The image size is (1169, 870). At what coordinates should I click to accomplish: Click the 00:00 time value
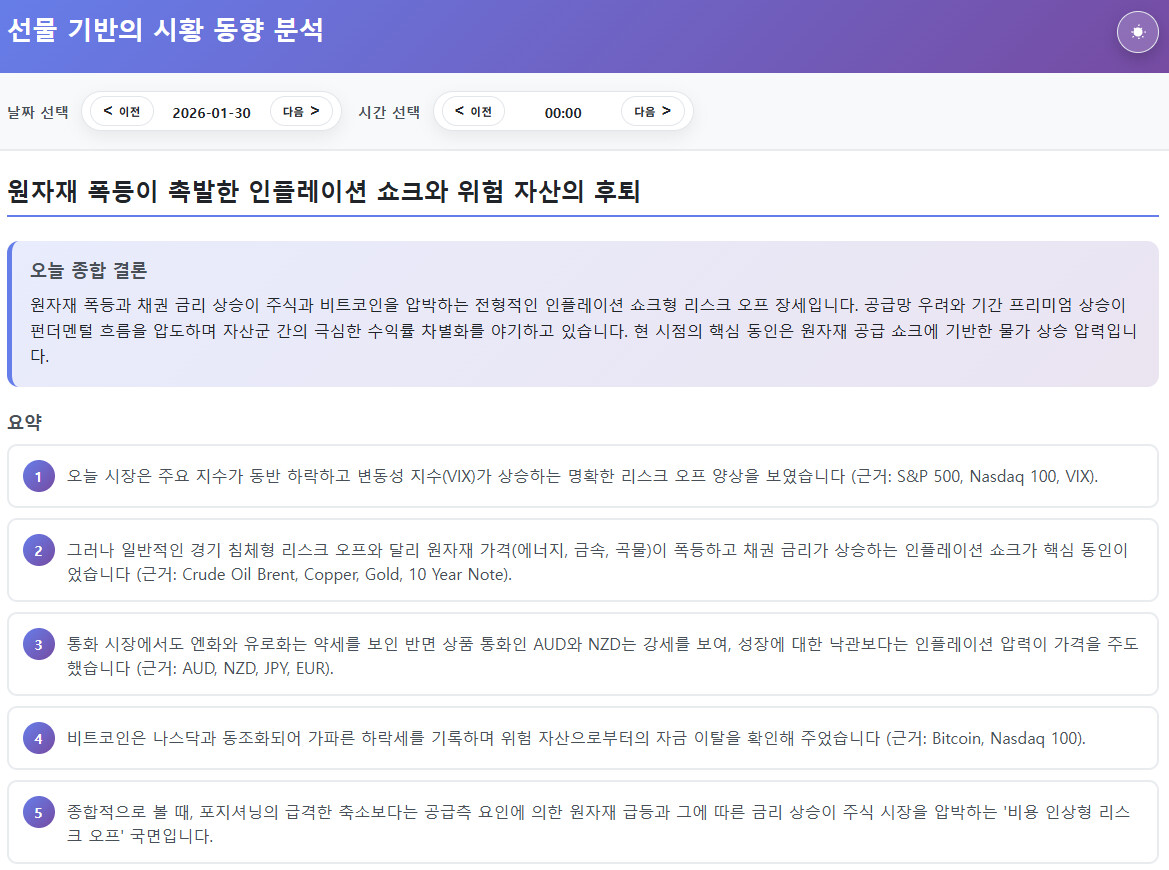tap(563, 112)
